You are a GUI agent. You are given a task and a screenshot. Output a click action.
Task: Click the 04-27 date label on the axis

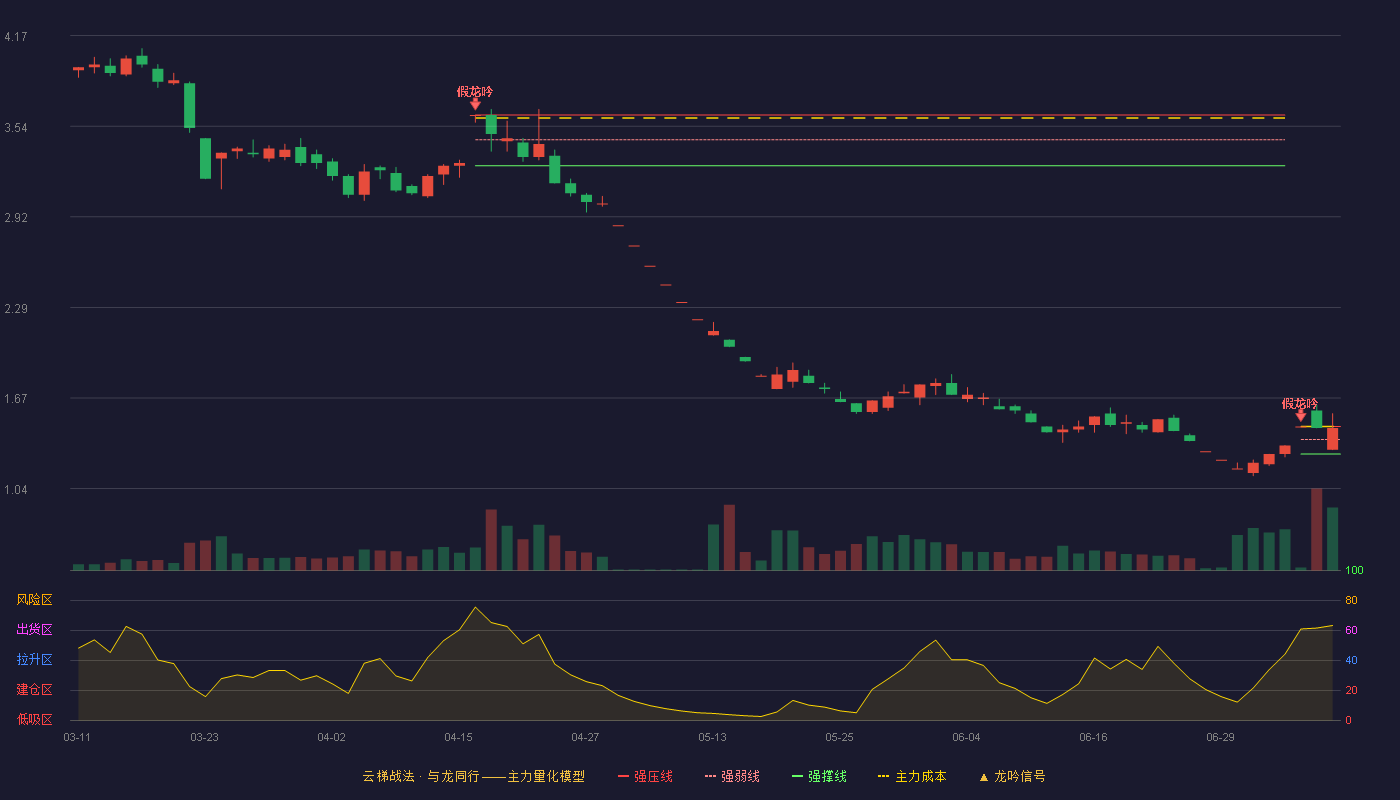[x=585, y=737]
